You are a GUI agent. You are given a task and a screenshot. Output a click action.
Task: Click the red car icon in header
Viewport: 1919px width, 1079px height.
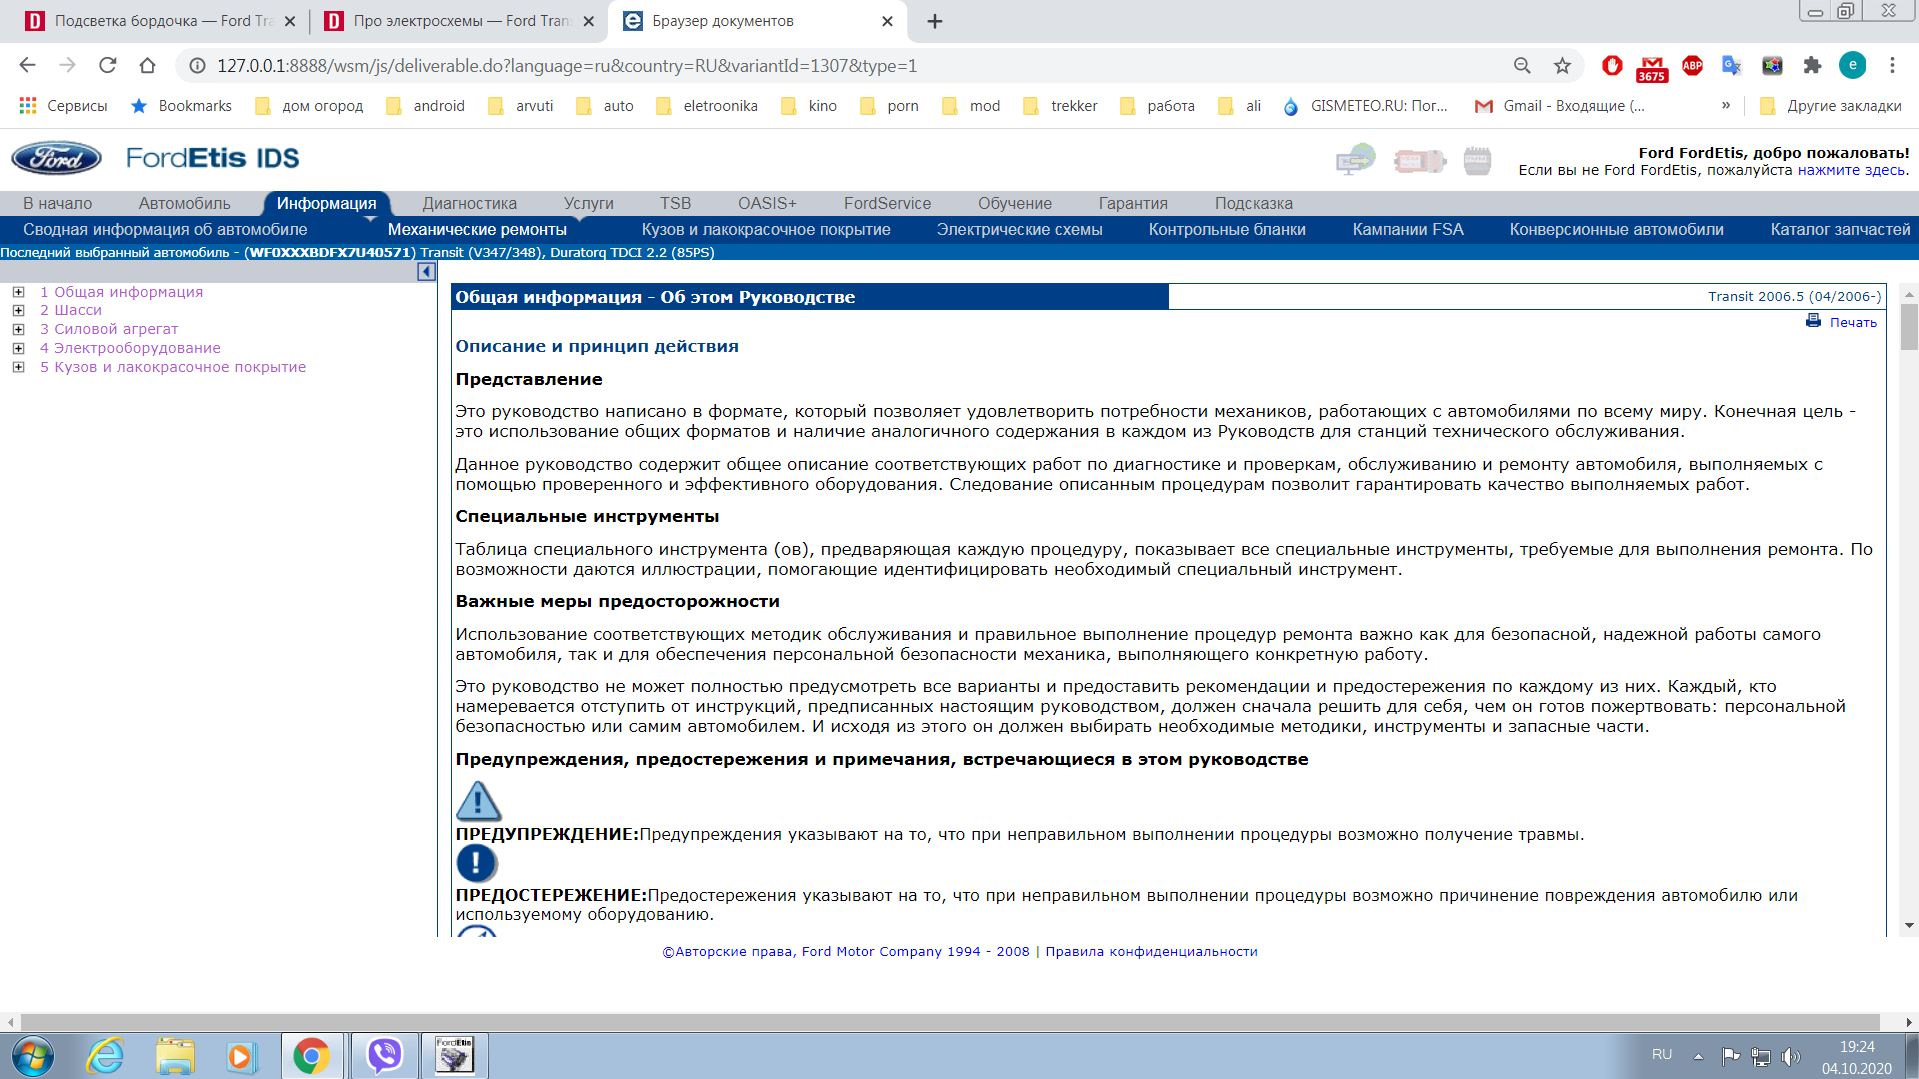point(1420,160)
